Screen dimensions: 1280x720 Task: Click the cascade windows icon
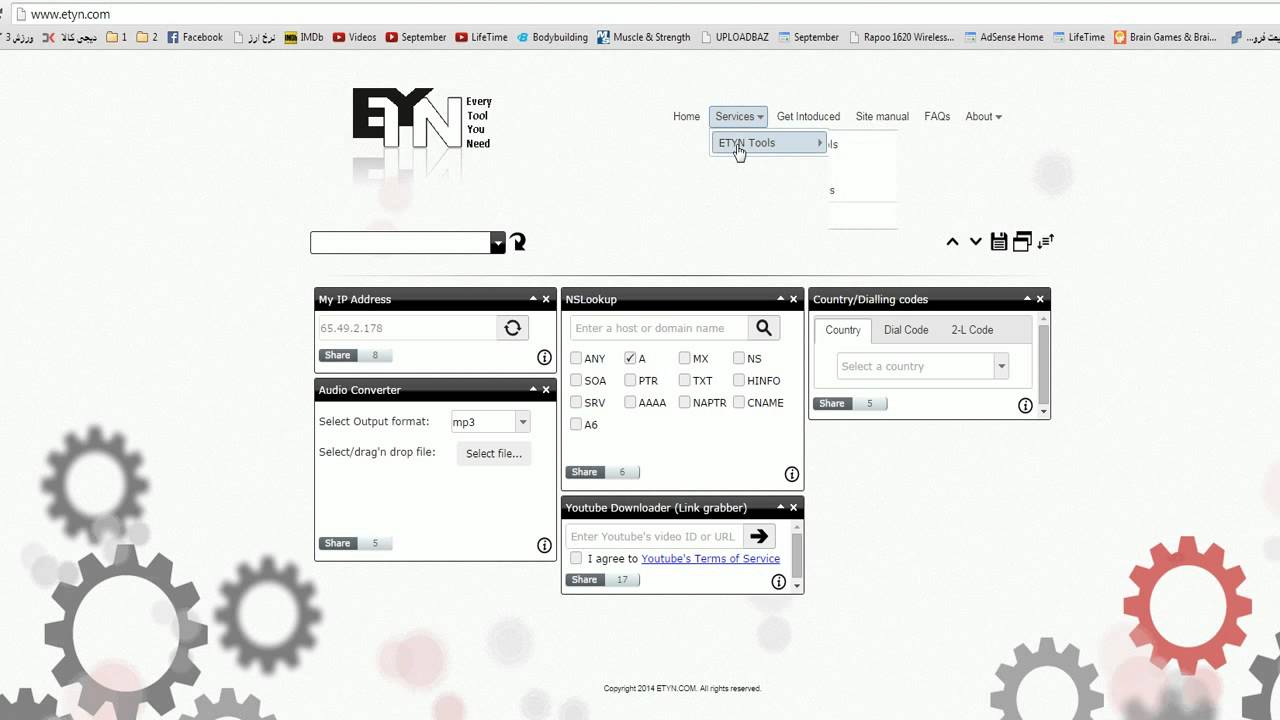1022,241
